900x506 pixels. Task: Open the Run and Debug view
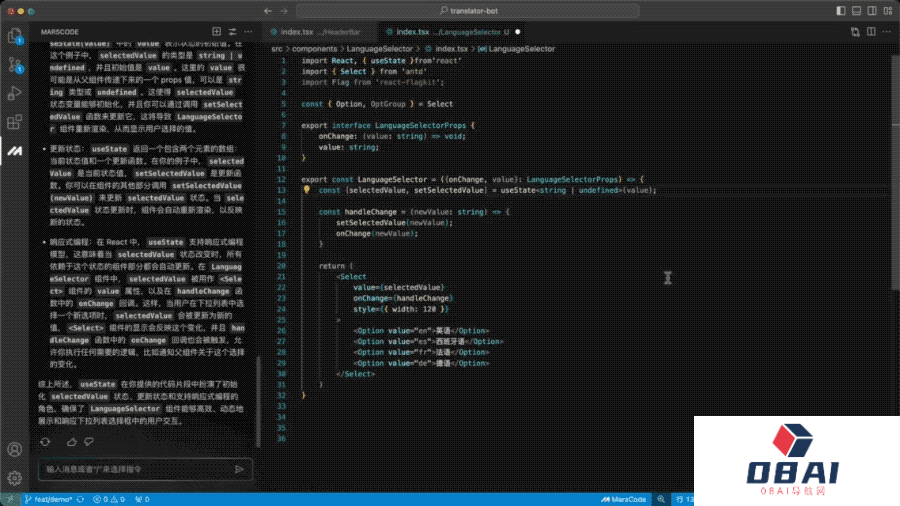15,93
